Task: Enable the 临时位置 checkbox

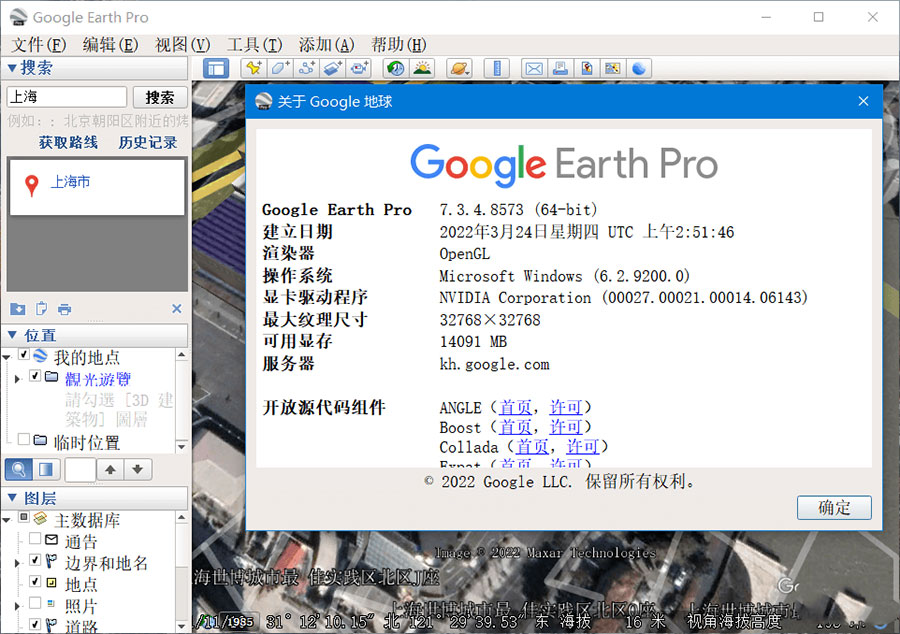Action: pyautogui.click(x=24, y=438)
